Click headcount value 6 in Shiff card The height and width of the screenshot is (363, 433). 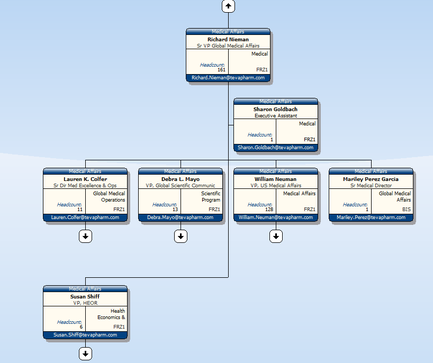coord(81,327)
